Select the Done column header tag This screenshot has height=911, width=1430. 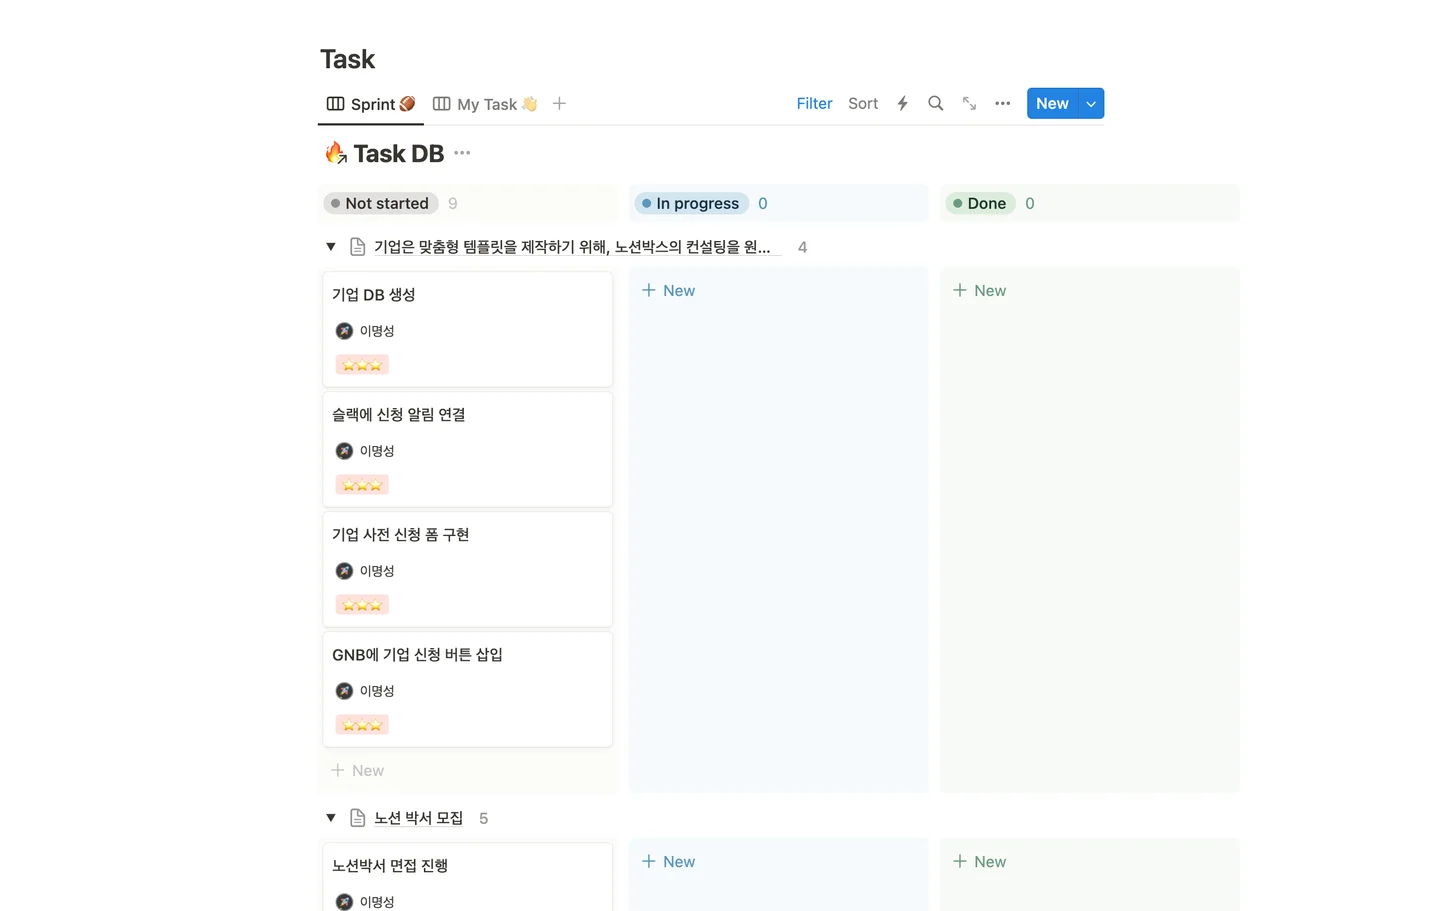[980, 203]
